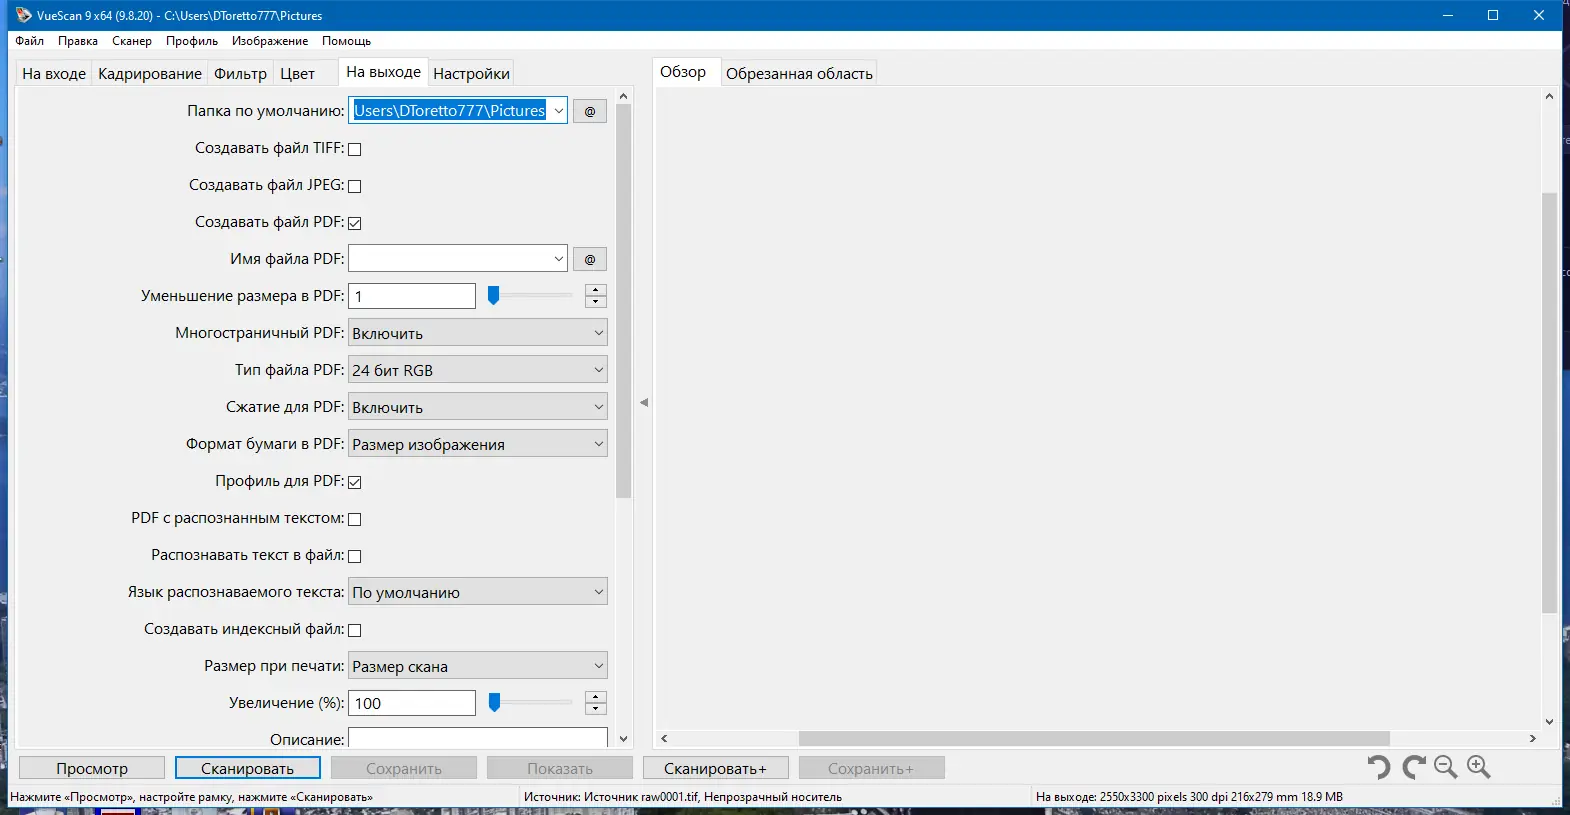This screenshot has height=815, width=1570.
Task: Toggle Профиль для PDF checkbox
Action: coord(354,482)
